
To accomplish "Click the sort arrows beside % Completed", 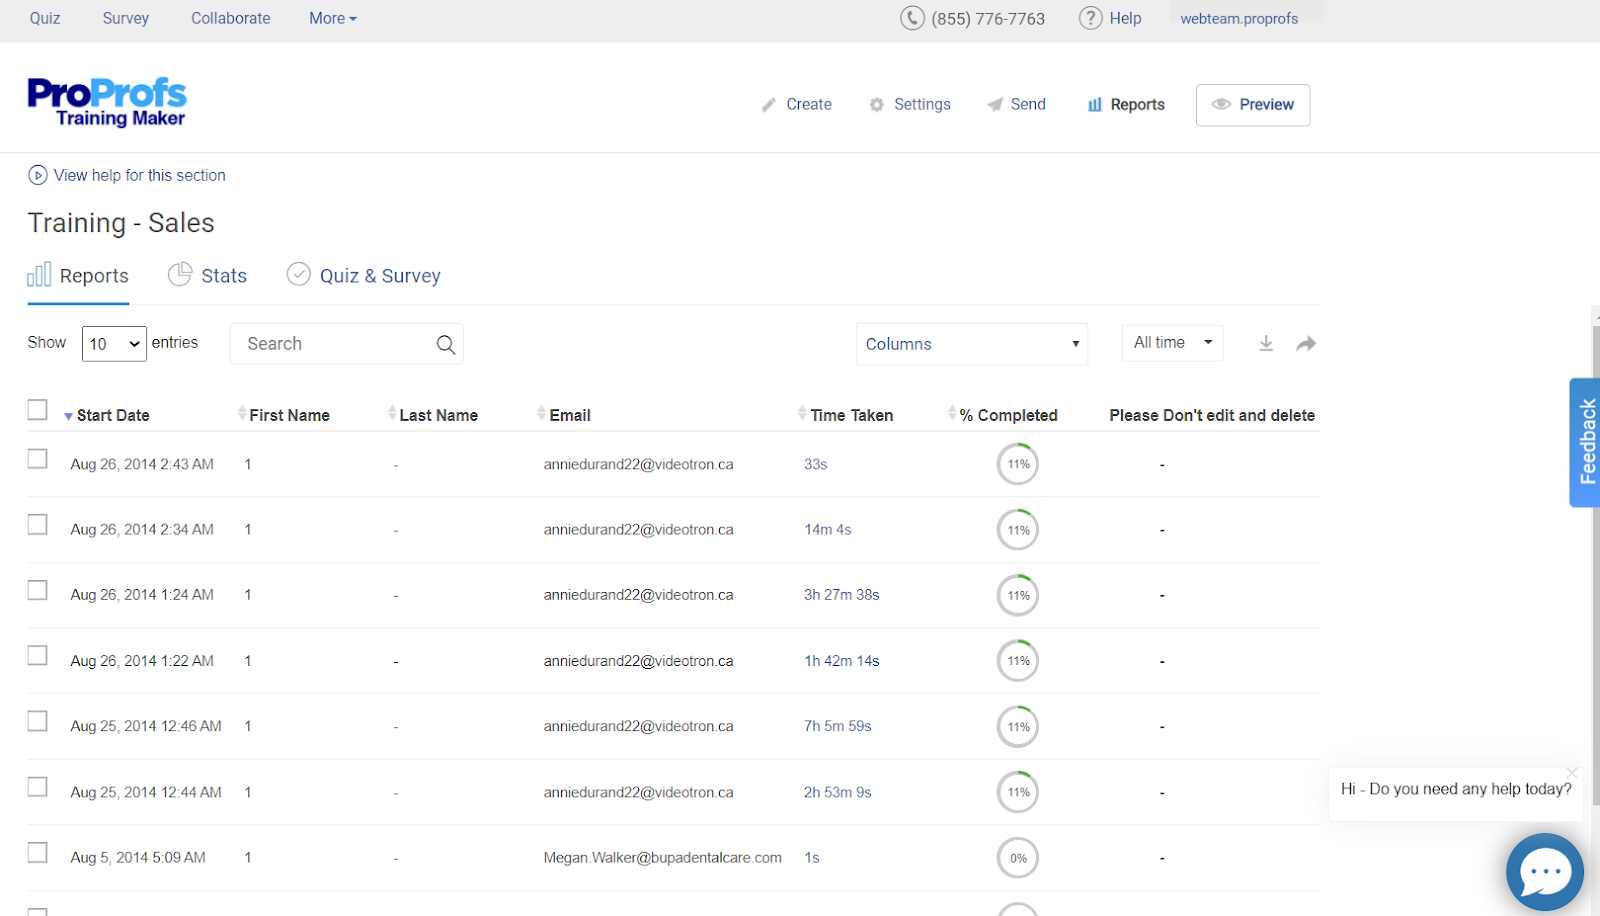I will click(952, 413).
